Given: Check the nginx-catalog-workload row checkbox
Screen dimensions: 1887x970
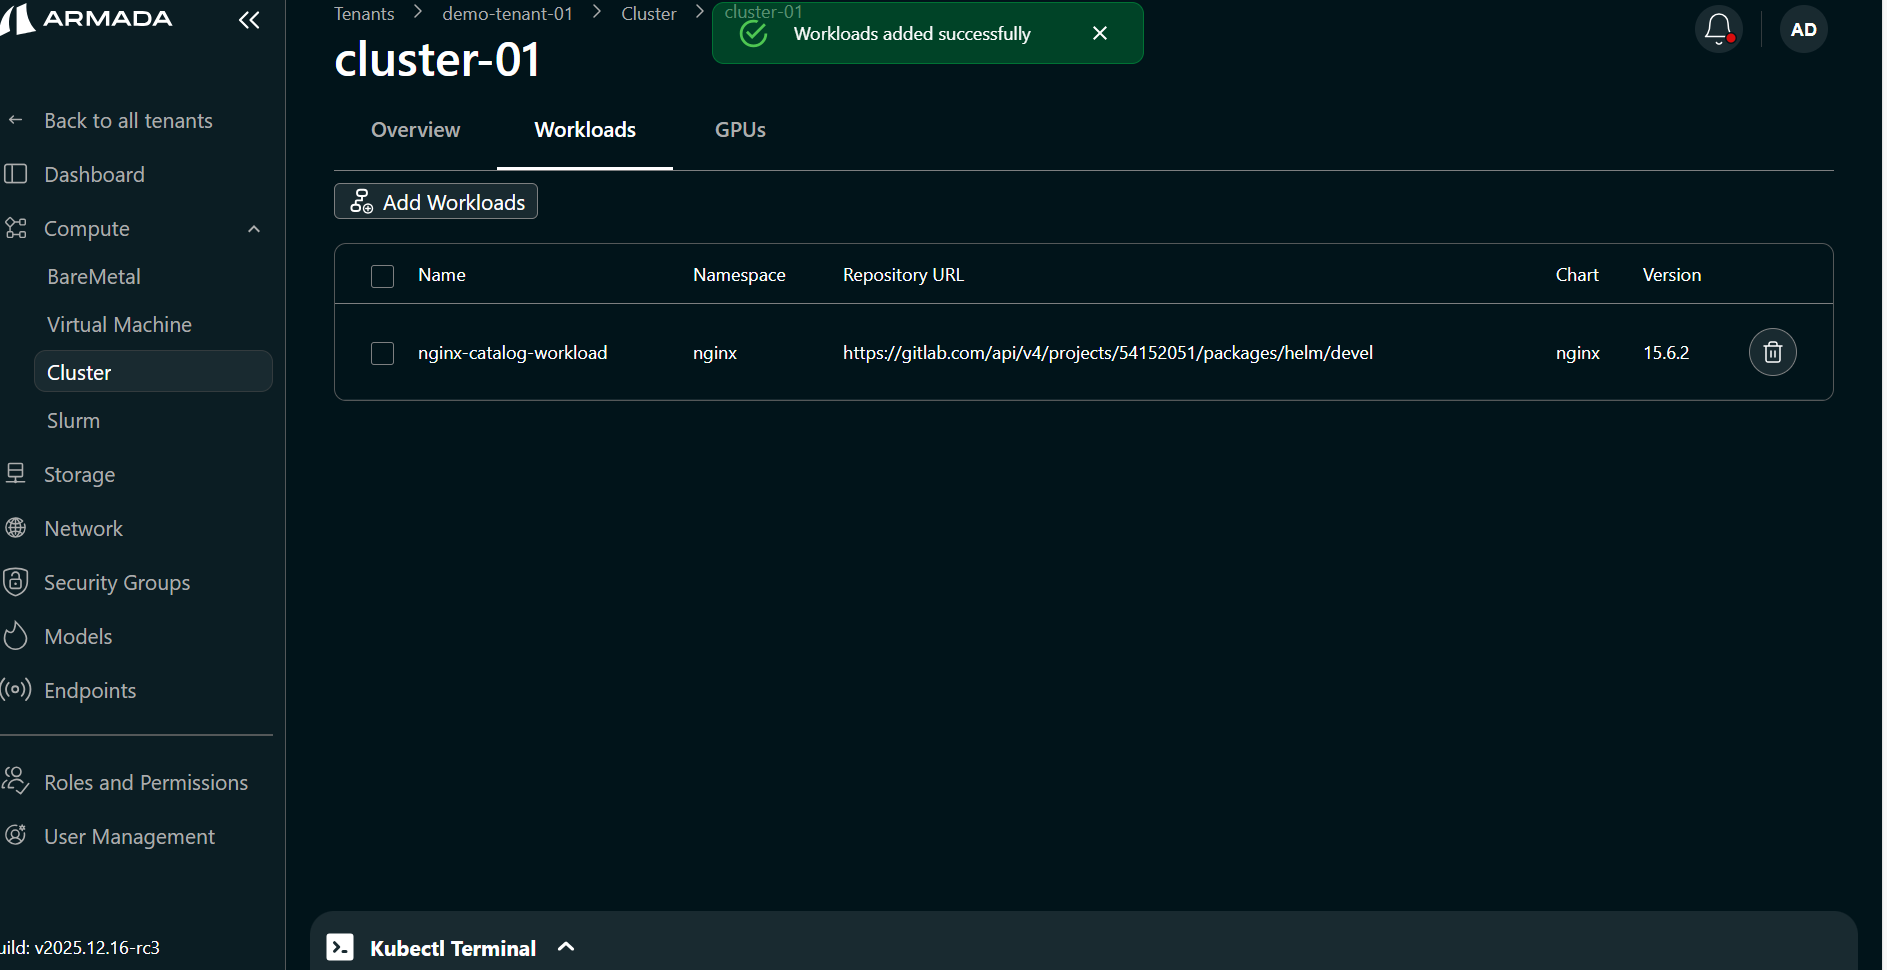Looking at the screenshot, I should pos(382,353).
